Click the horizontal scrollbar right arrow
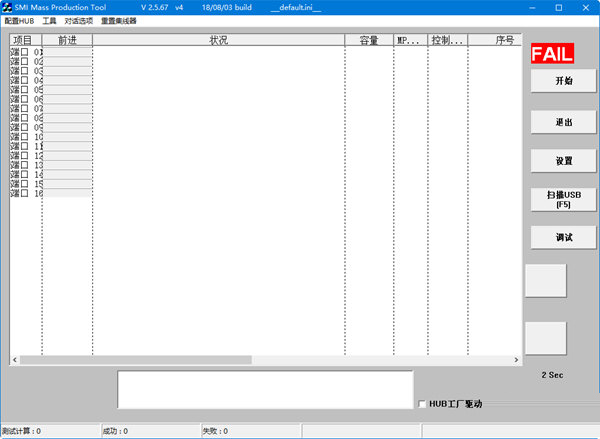 point(516,360)
